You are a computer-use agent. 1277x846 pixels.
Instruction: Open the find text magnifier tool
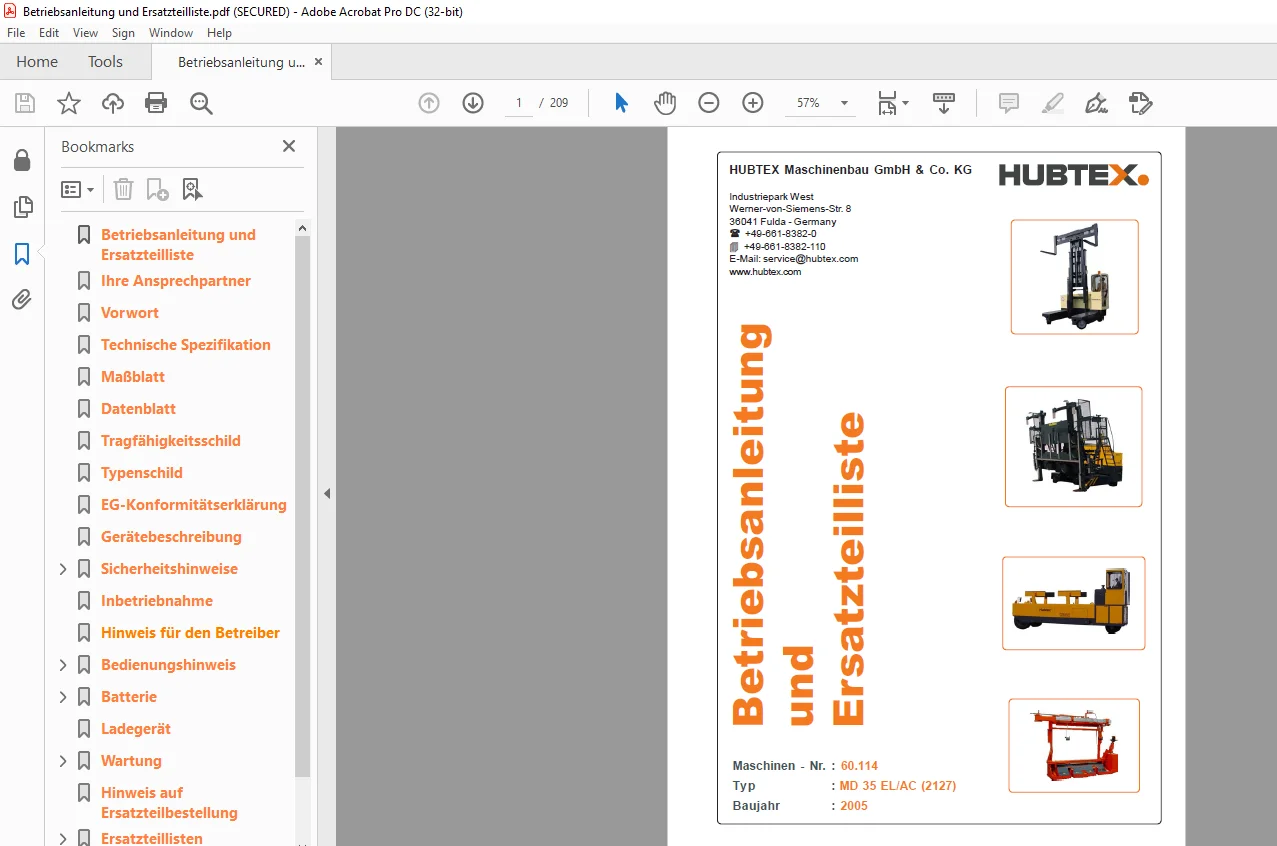(202, 103)
